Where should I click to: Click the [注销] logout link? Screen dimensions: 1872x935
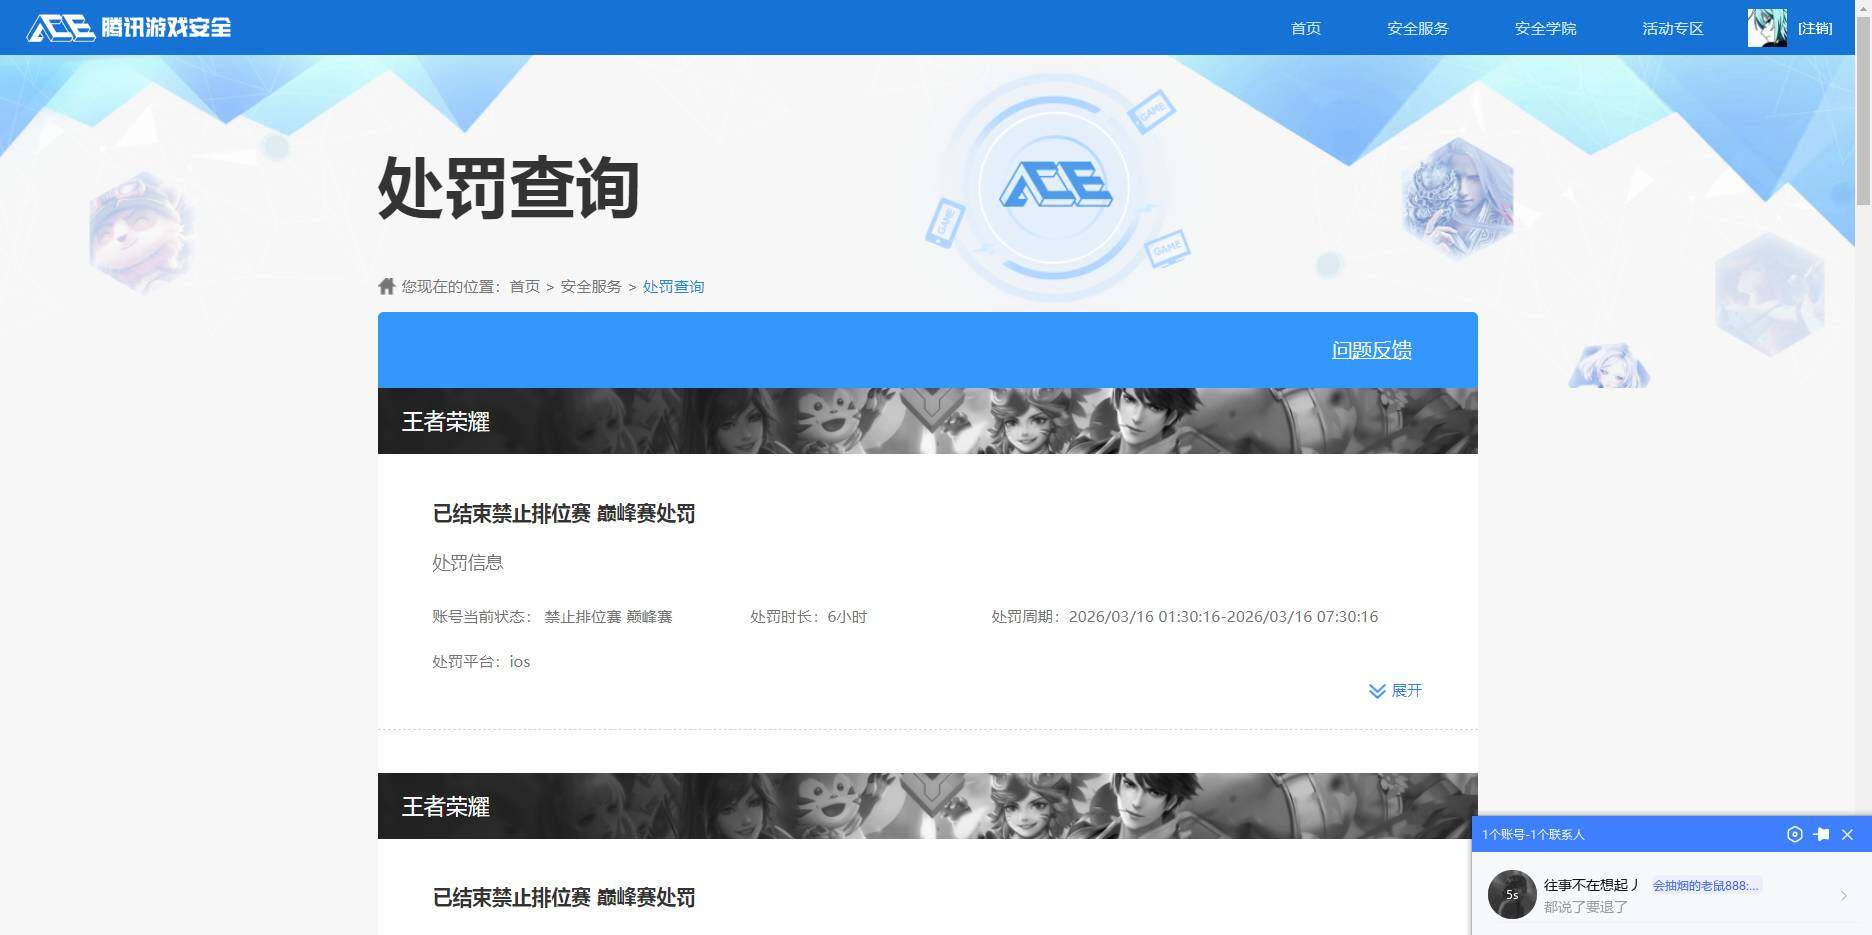coord(1815,28)
